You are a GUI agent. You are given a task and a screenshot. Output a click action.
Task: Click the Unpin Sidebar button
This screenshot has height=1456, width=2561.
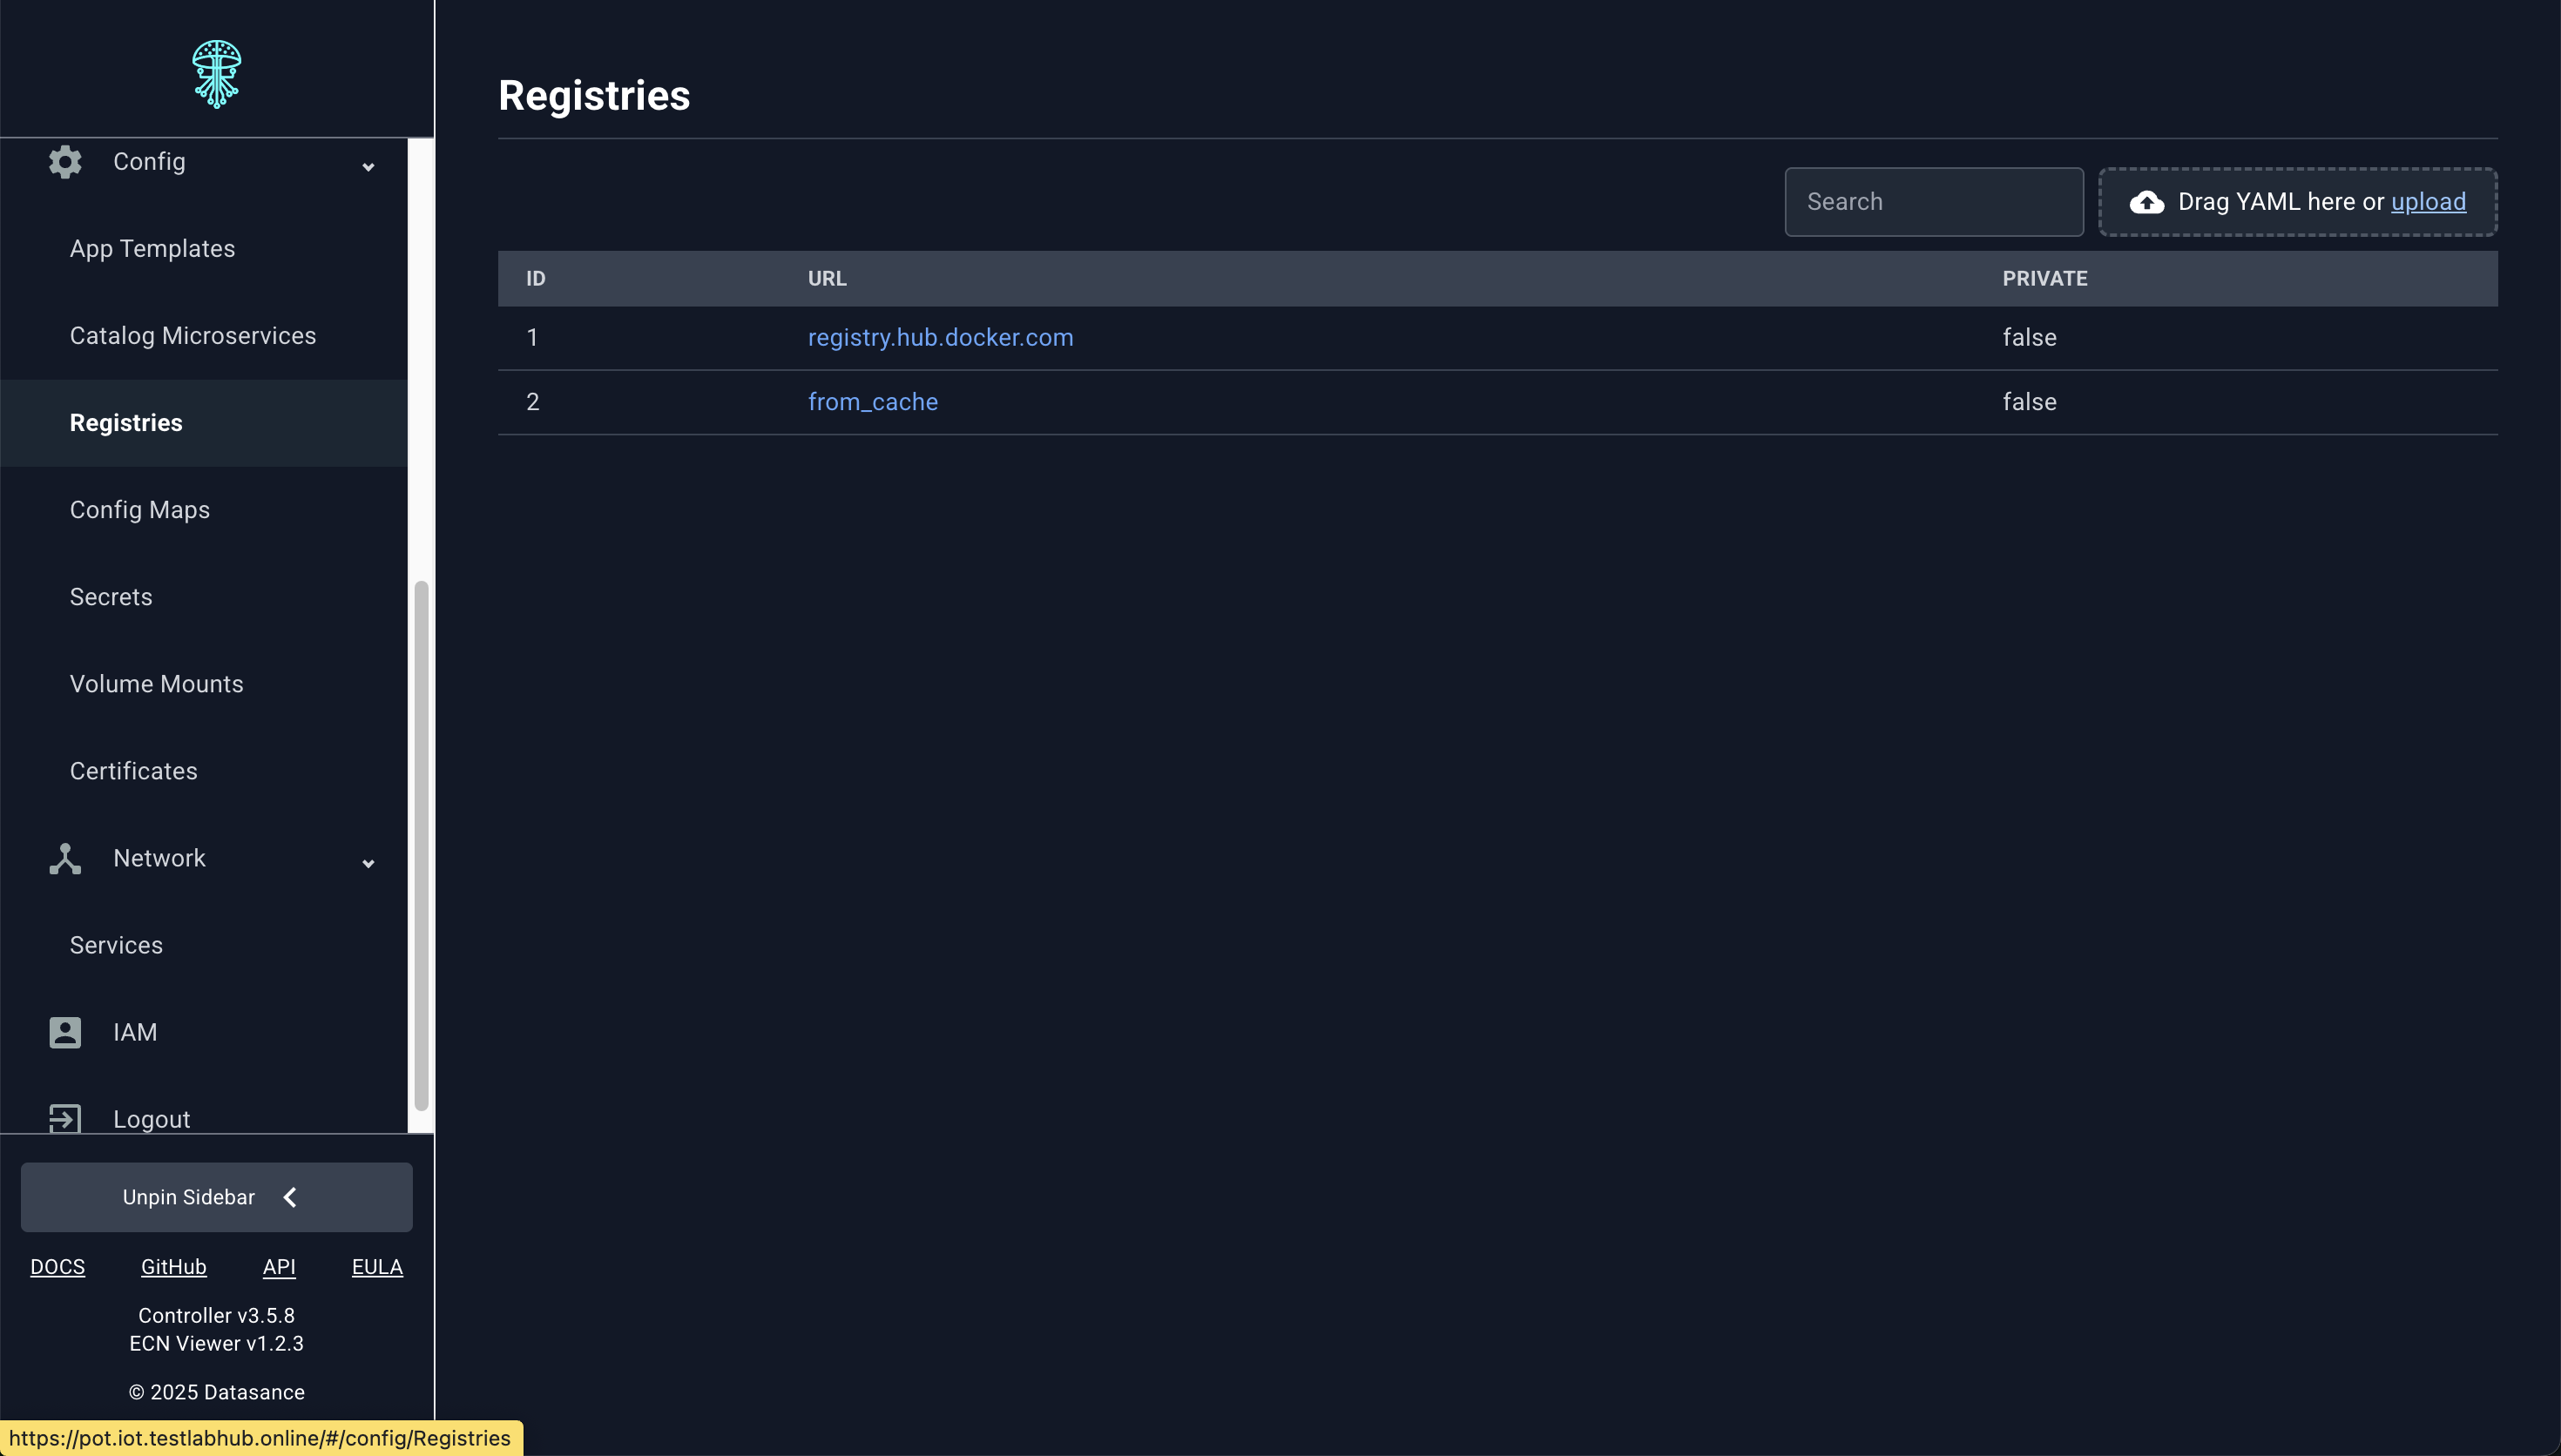pos(216,1196)
